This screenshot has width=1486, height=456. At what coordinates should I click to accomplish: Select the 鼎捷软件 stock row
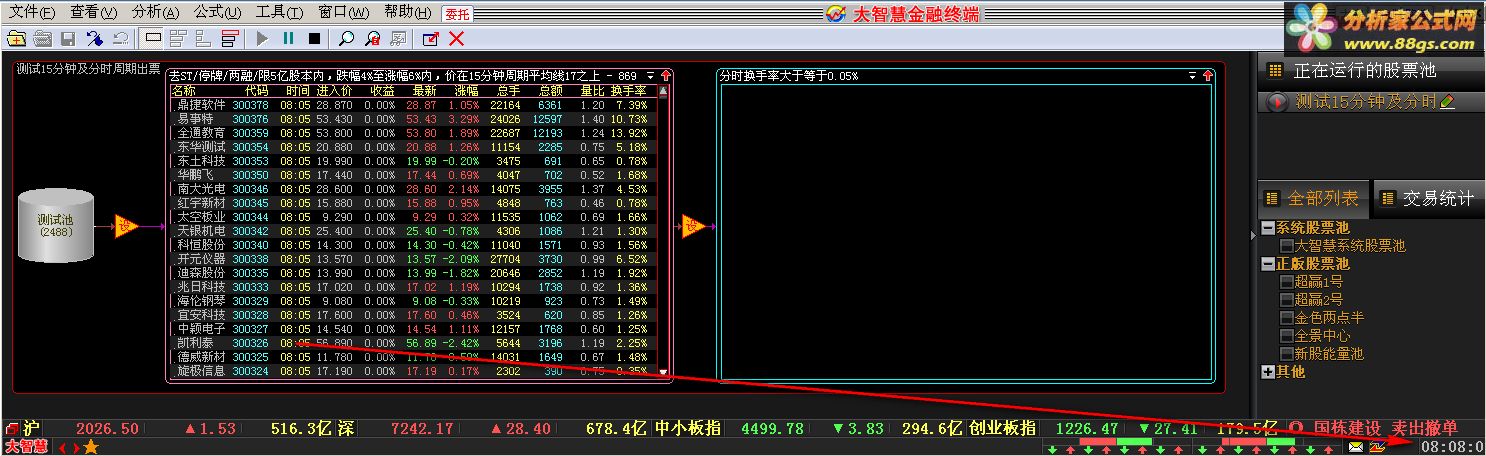pyautogui.click(x=413, y=105)
